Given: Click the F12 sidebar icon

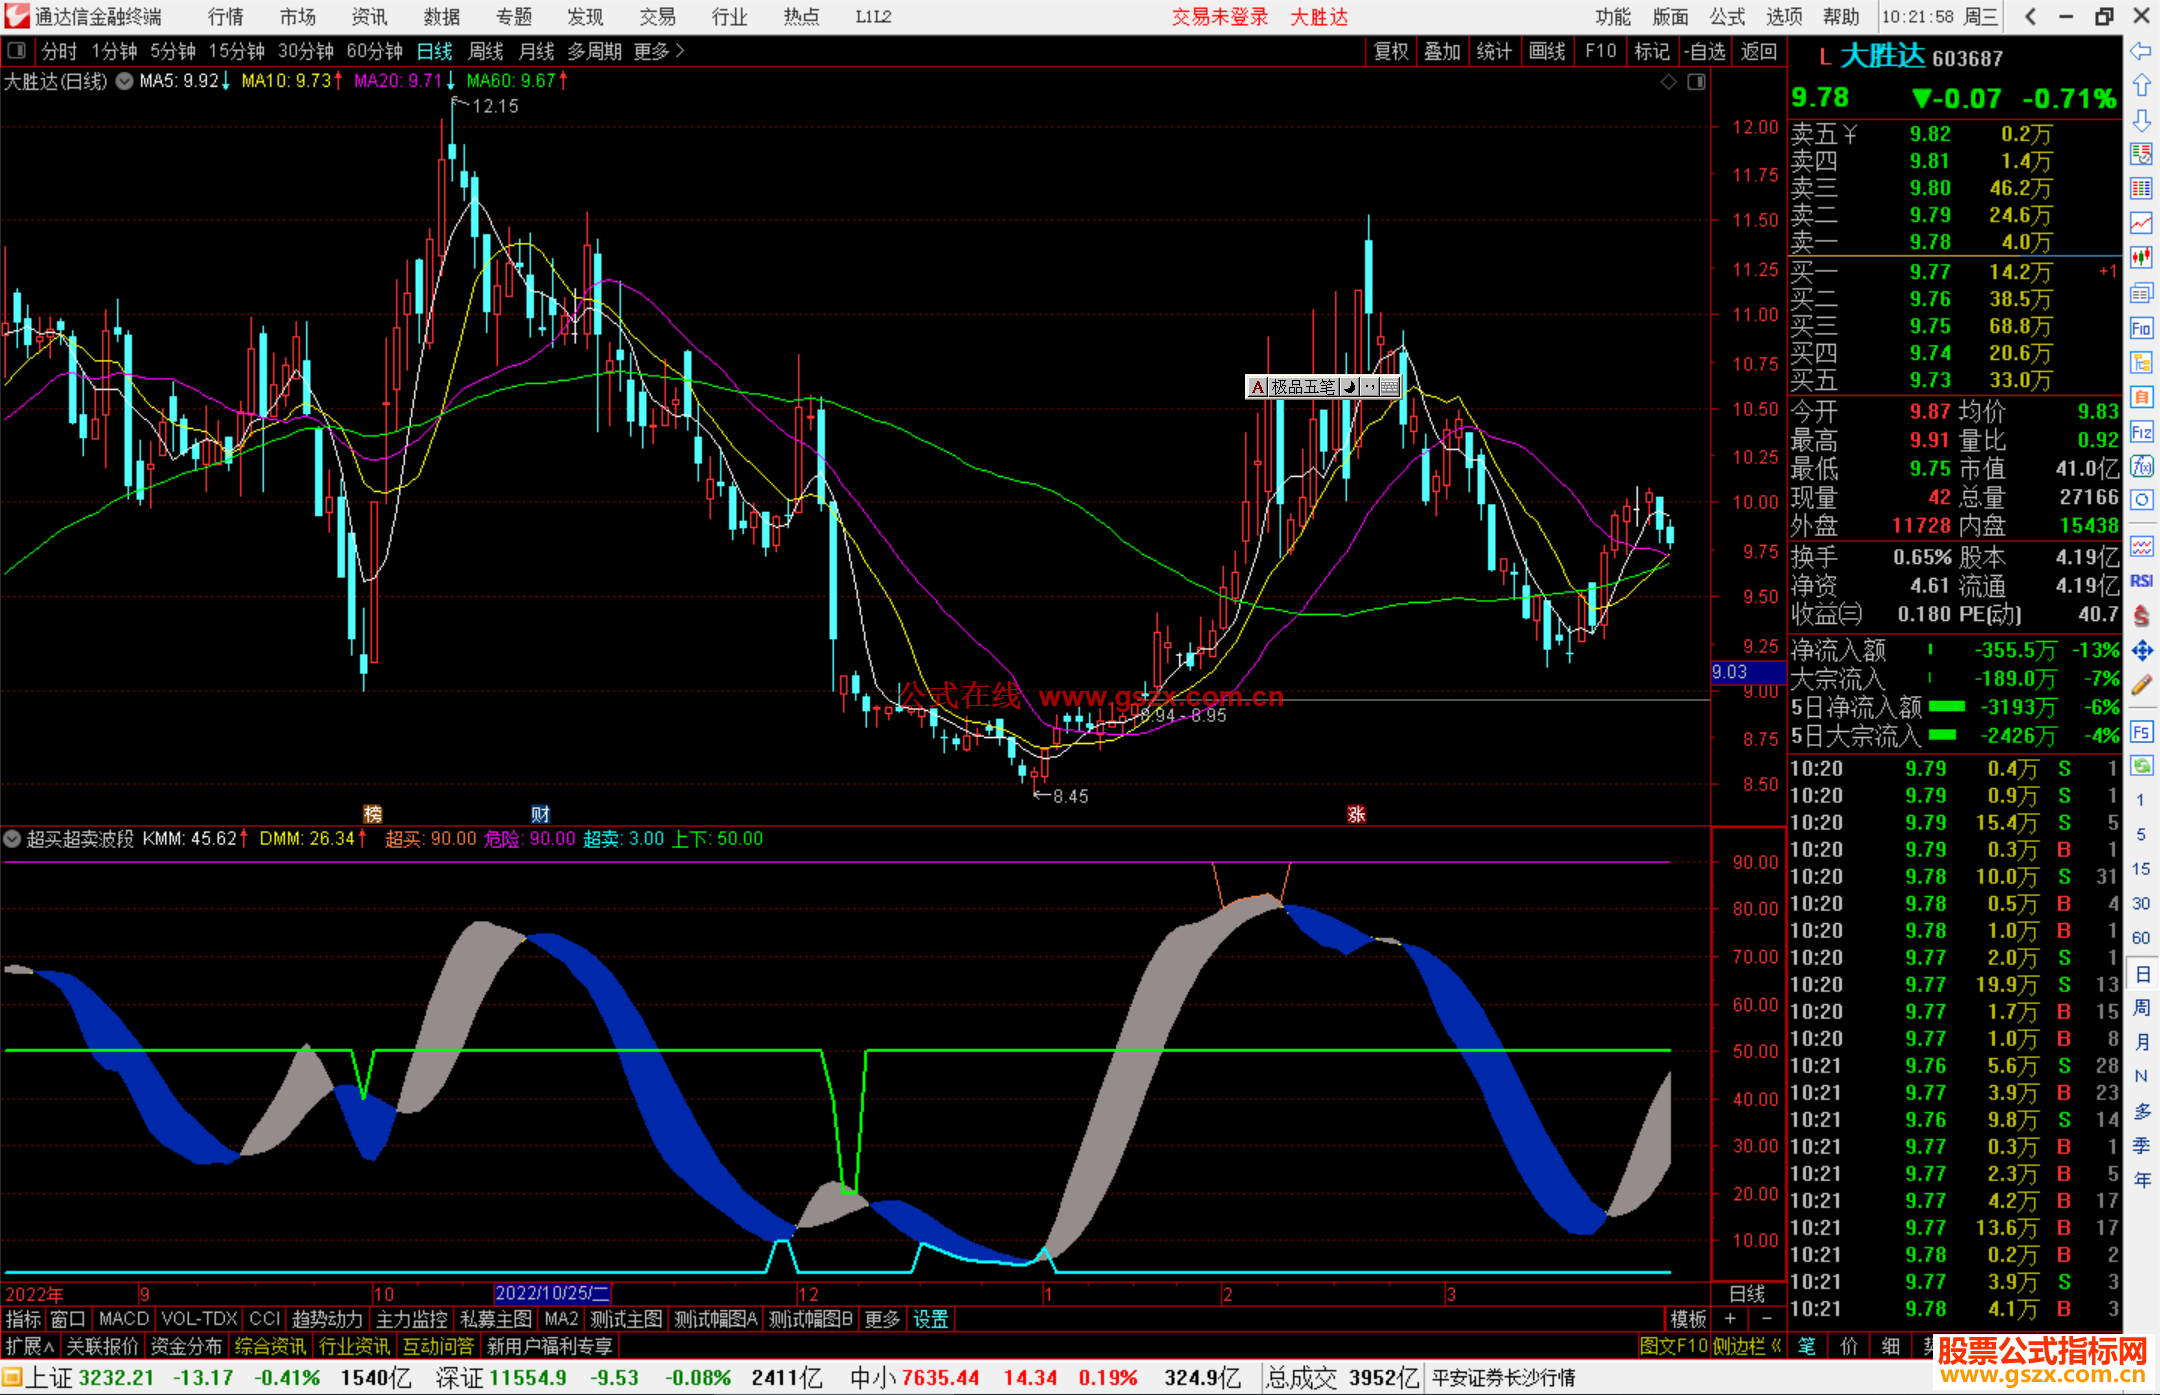Looking at the screenshot, I should 2141,432.
